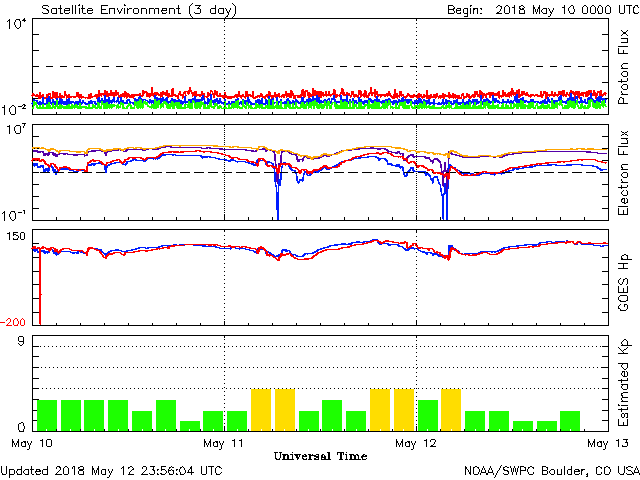Click the shortest green Kp bar on May 10
Viewport: 640px width, 480px height.
click(x=190, y=426)
